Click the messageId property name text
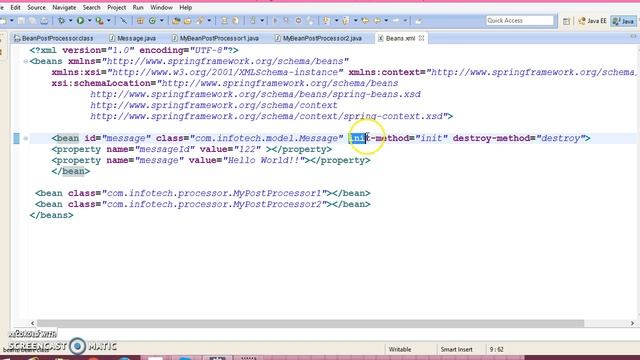Screen dimensions: 640x360 click(164, 149)
